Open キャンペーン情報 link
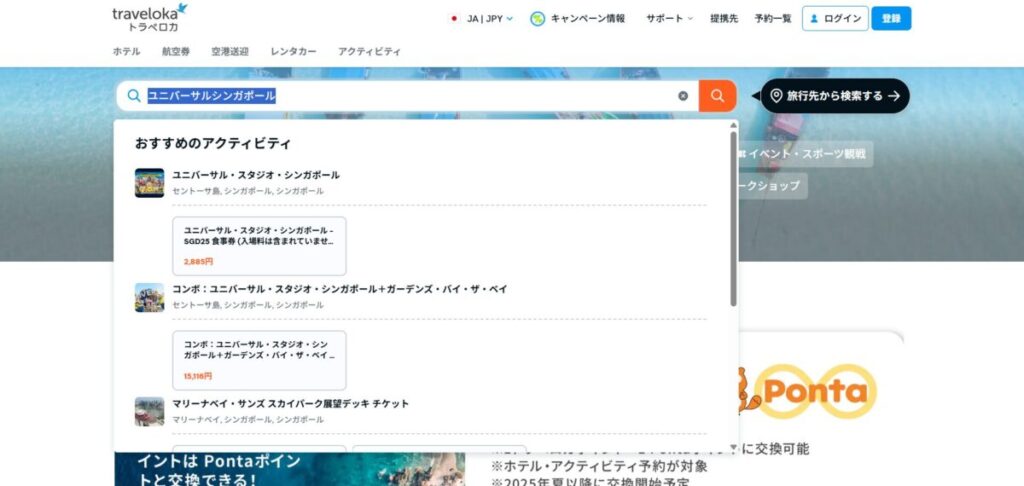The image size is (1024, 486). [x=588, y=18]
